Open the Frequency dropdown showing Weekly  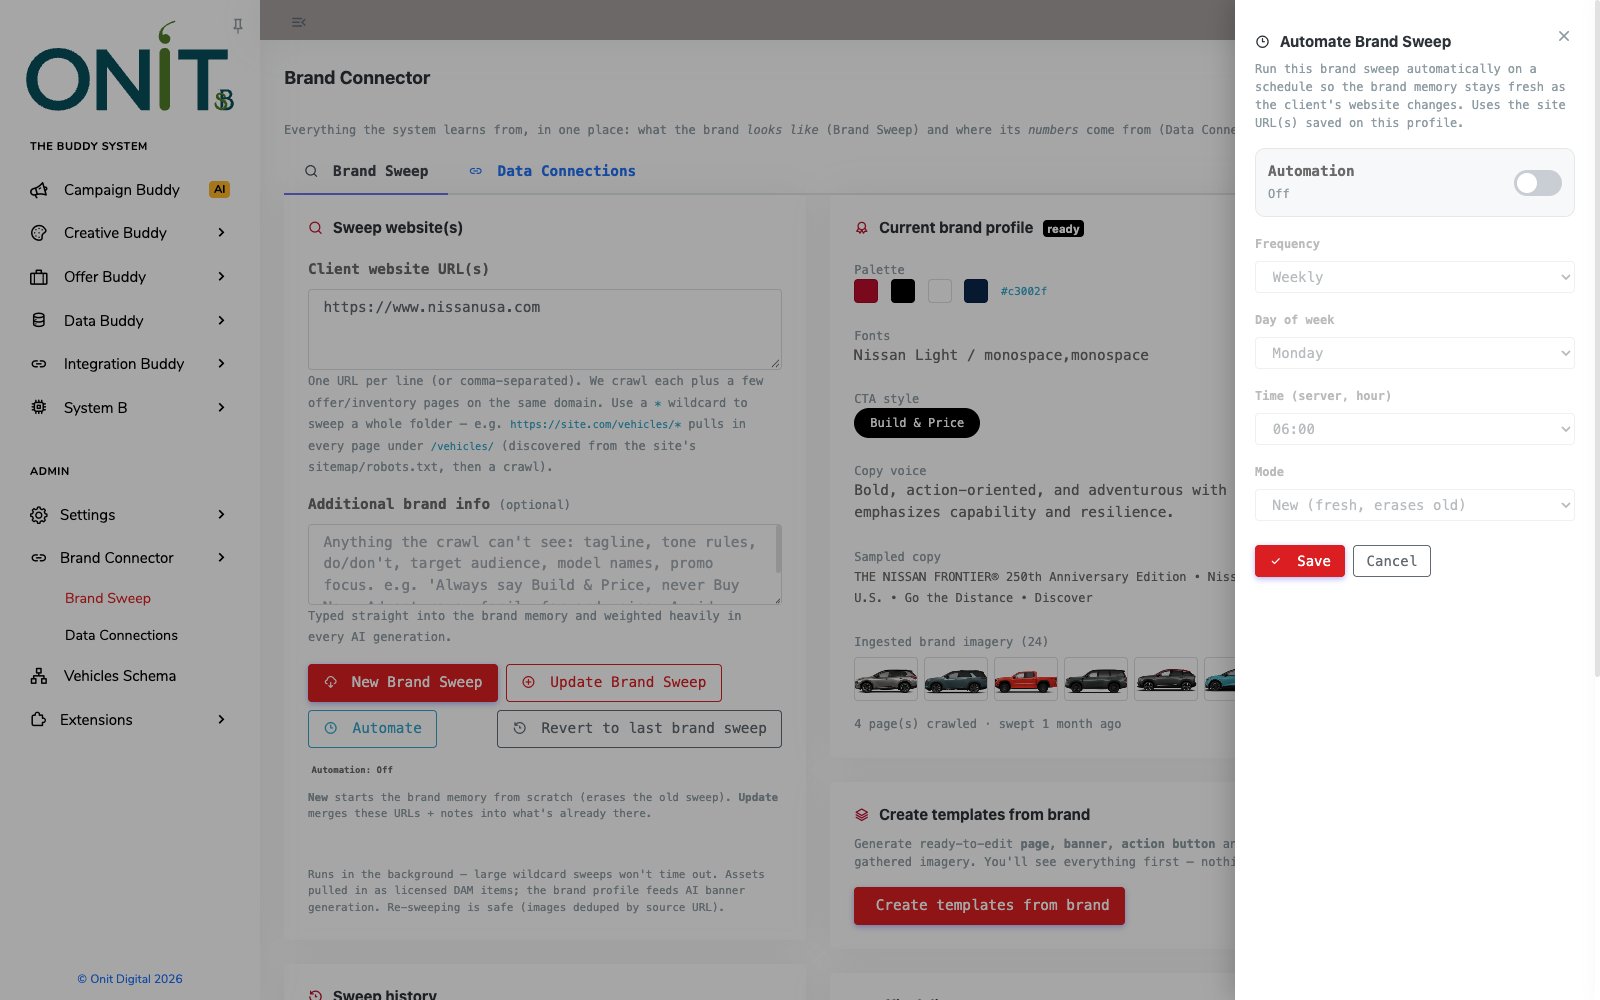pyautogui.click(x=1414, y=277)
